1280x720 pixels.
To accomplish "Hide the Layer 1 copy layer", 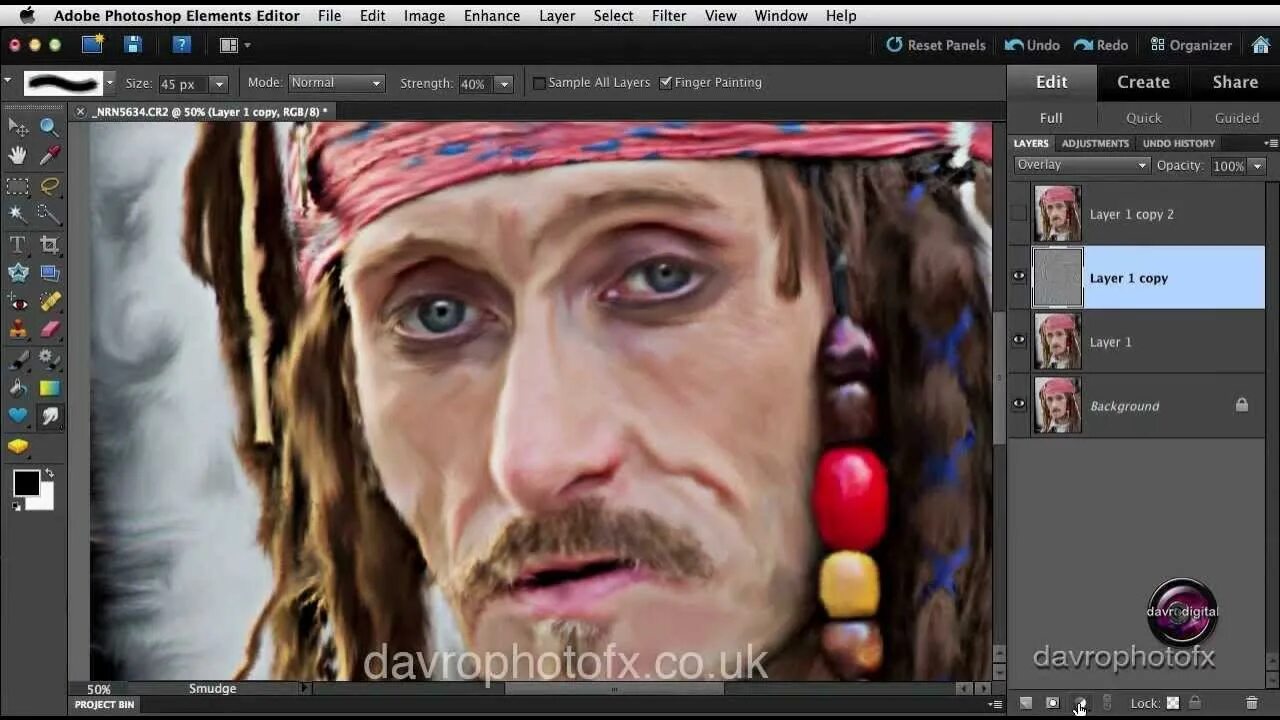I will [x=1018, y=276].
